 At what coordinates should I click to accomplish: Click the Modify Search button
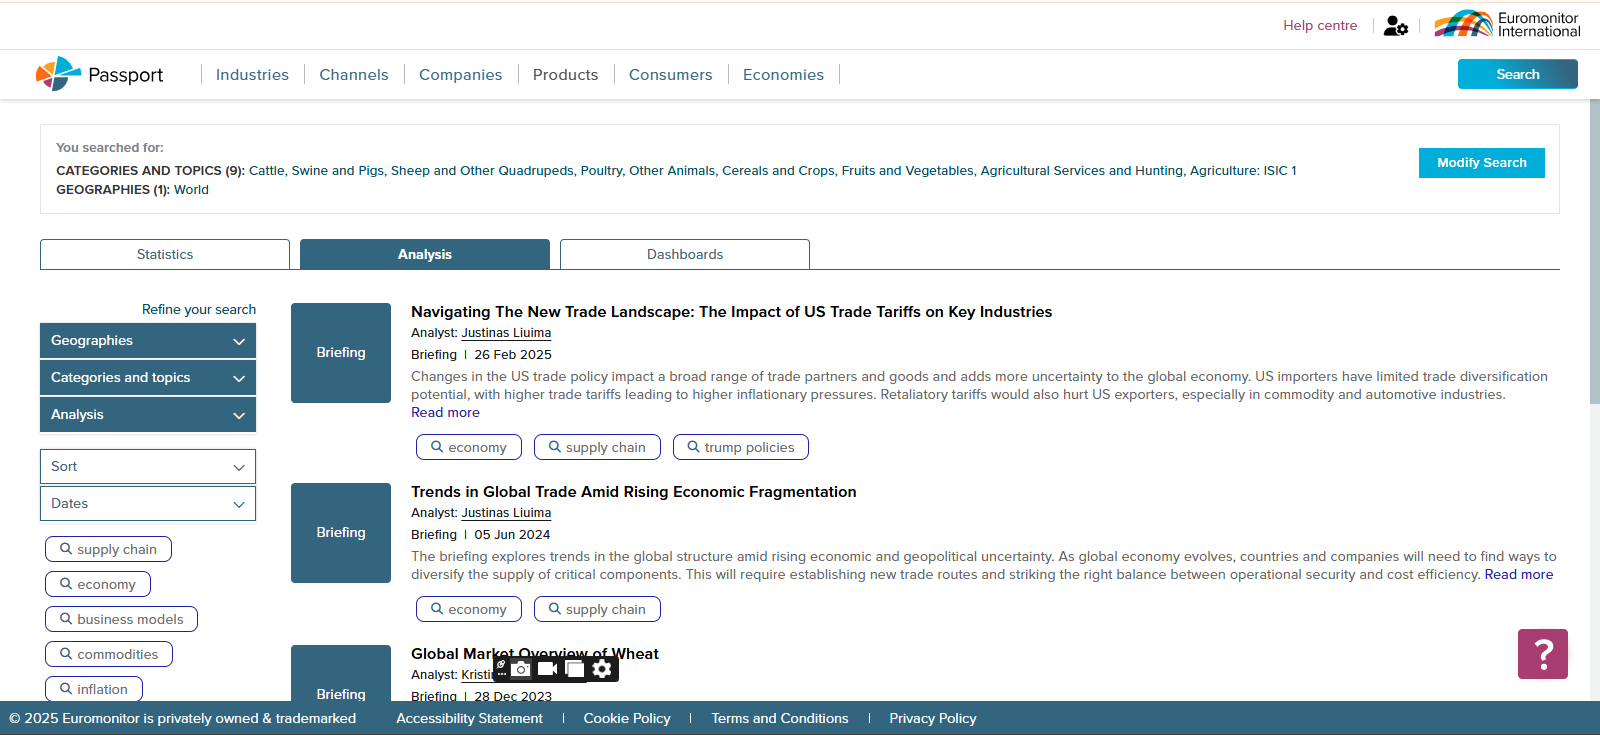(x=1481, y=163)
